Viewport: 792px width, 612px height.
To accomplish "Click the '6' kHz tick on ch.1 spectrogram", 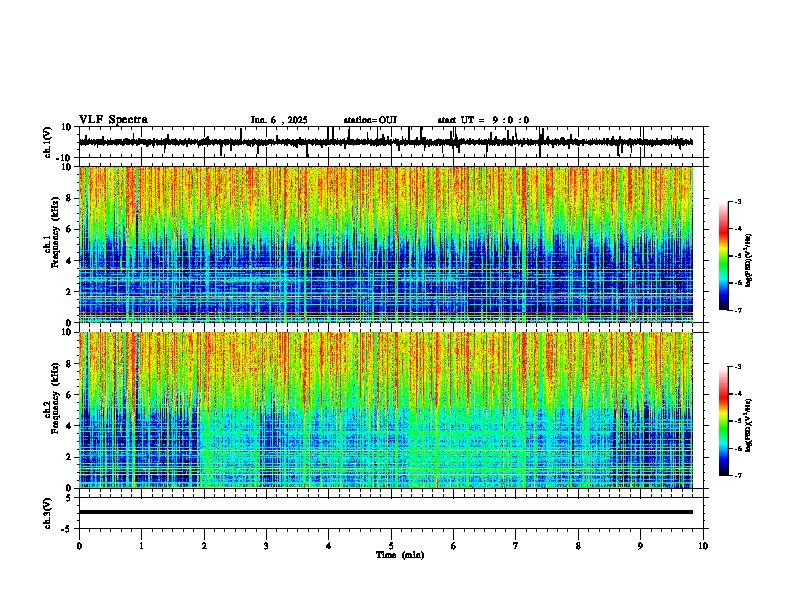I will [70, 230].
